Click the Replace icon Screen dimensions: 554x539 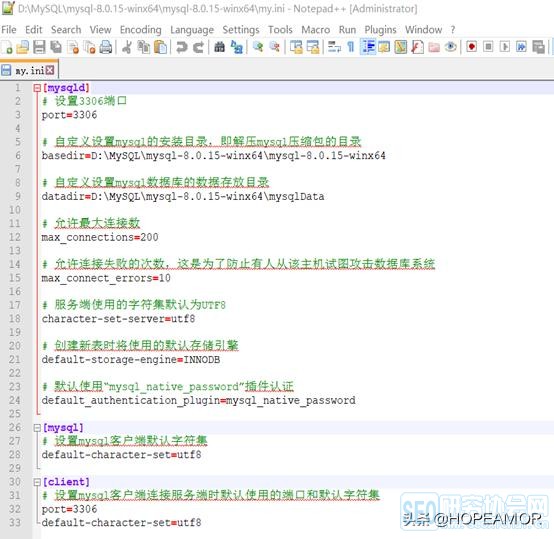click(x=236, y=47)
